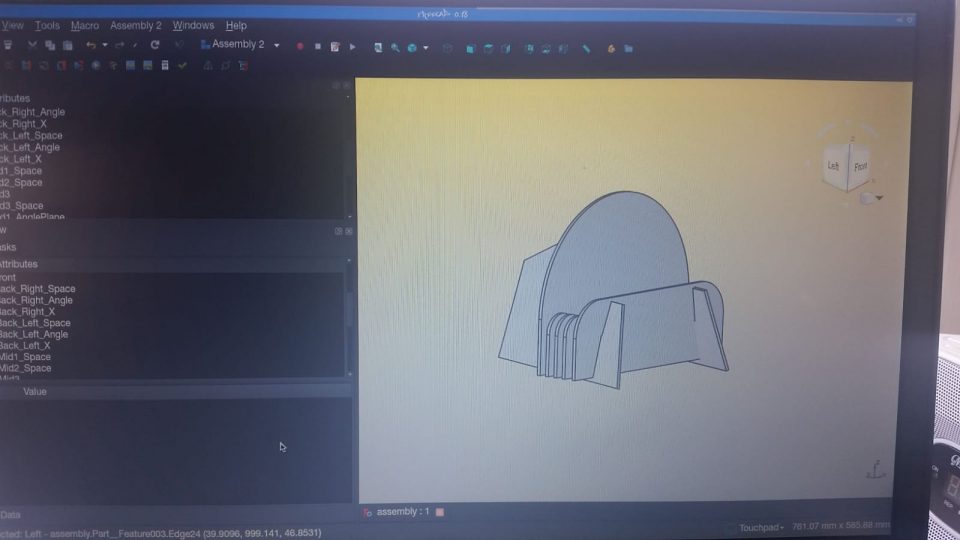Click the Stop macro recording square
Viewport: 960px width, 540px height.
pos(317,47)
